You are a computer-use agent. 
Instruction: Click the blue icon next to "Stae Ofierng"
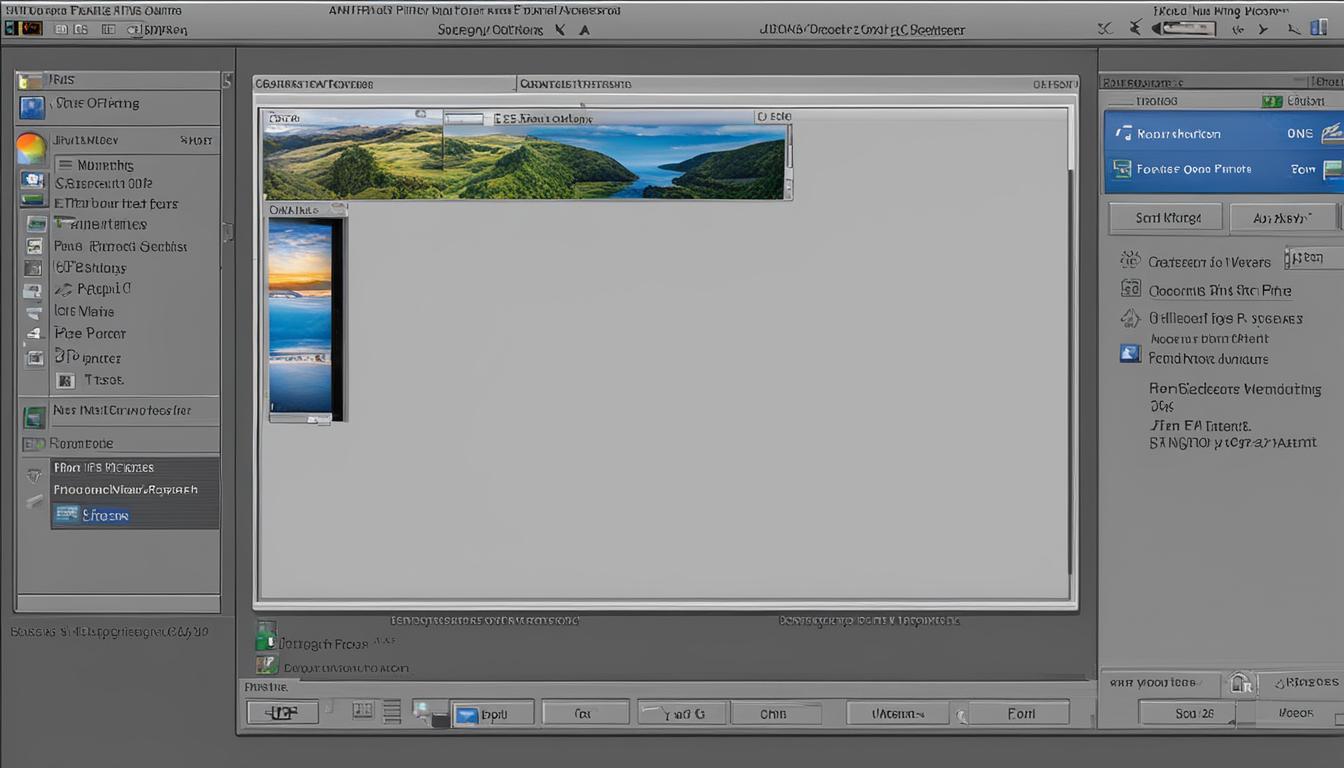[32, 107]
